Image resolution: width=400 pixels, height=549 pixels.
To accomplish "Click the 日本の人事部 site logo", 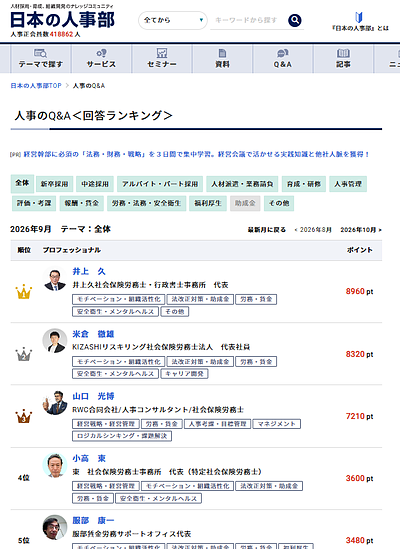I will 62,20.
